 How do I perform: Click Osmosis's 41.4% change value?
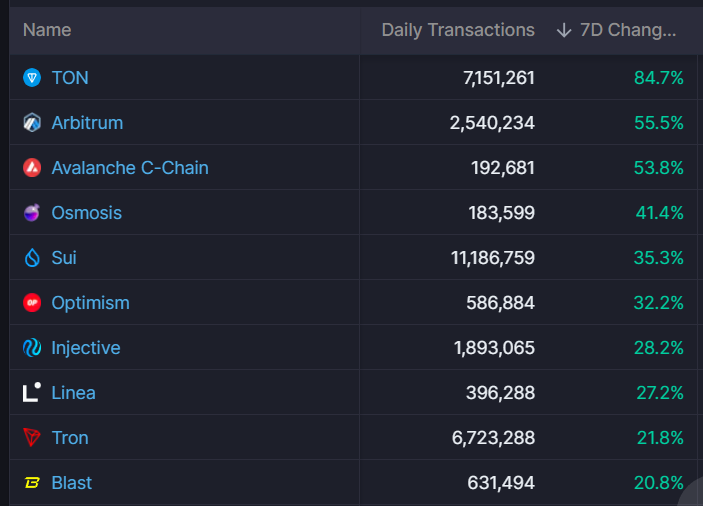coord(660,213)
